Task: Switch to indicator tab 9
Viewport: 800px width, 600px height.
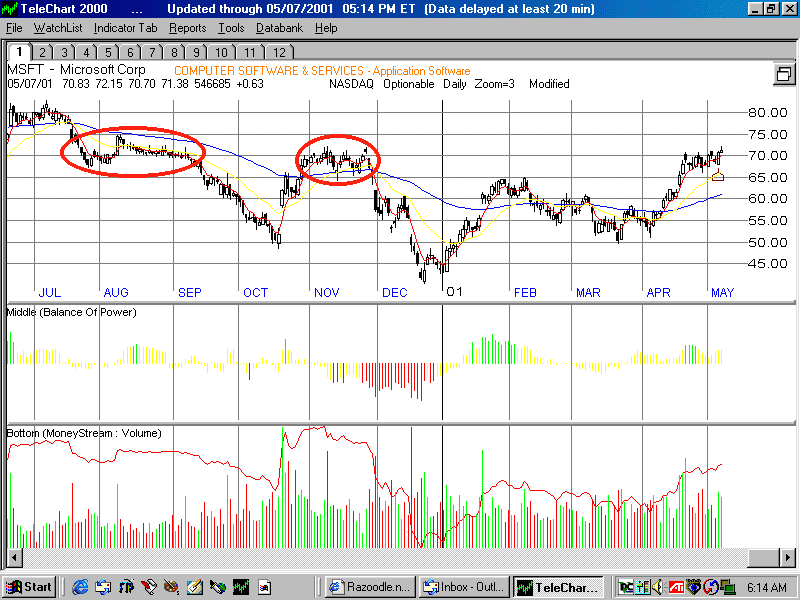Action: coord(196,53)
